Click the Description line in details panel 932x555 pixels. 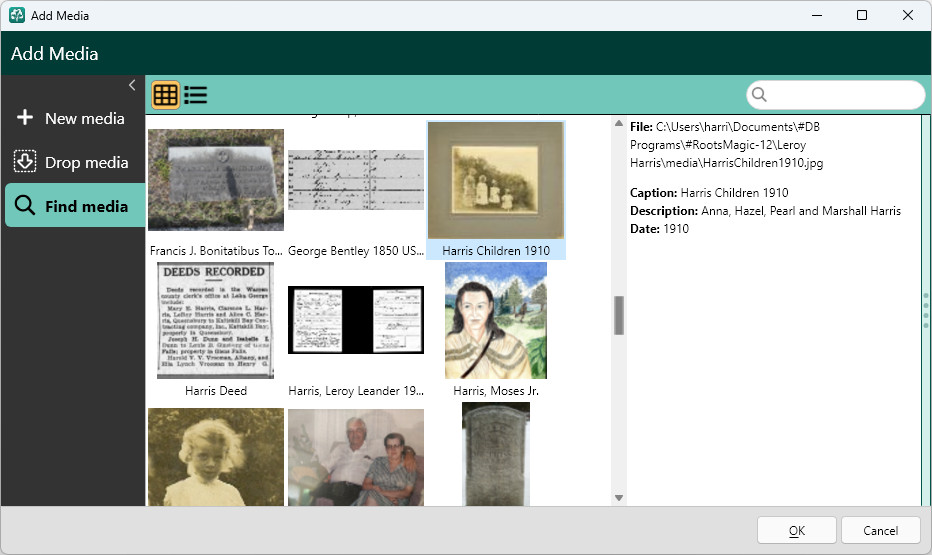(766, 210)
